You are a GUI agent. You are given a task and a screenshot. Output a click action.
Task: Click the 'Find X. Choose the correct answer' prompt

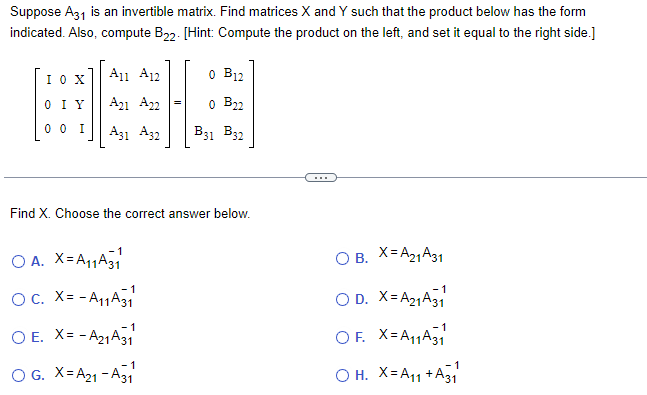click(130, 213)
